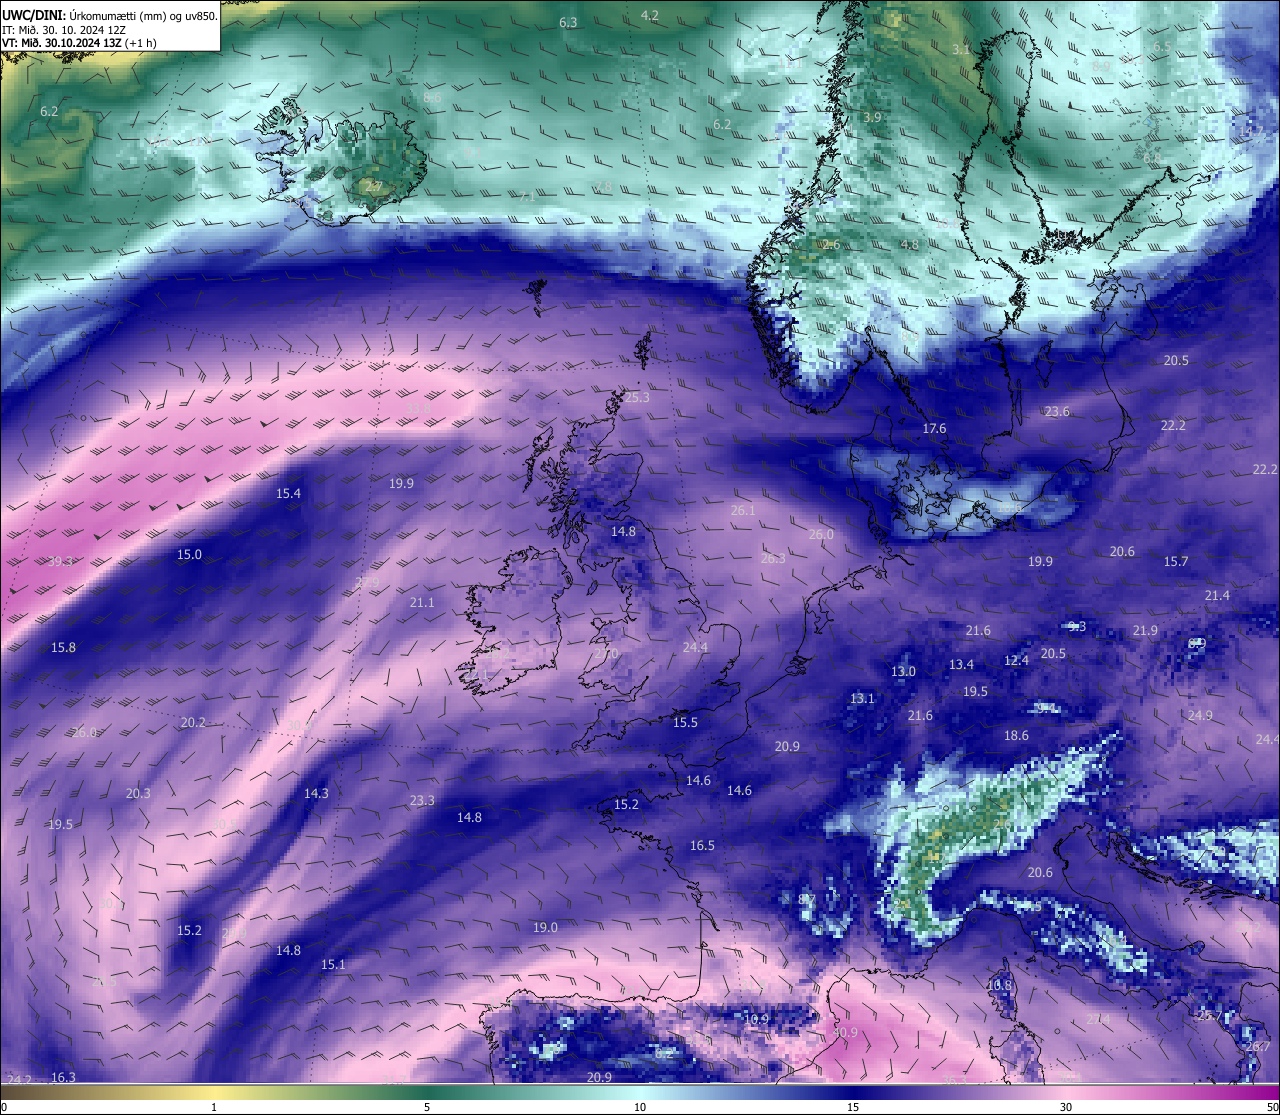Click the '15' tick on color scale

tap(853, 1107)
